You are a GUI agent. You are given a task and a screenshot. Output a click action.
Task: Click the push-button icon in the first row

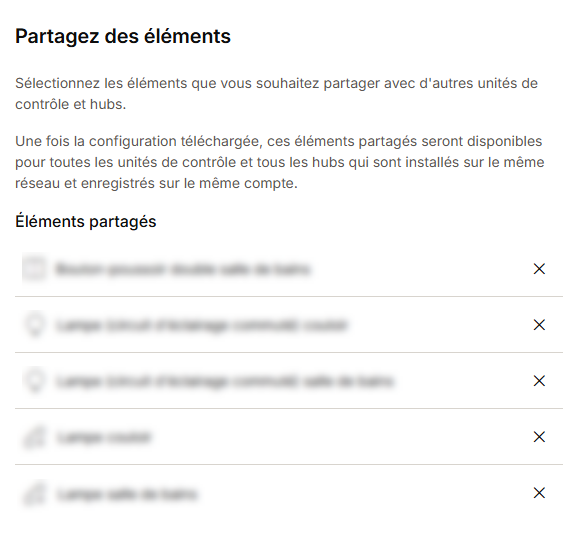pyautogui.click(x=34, y=268)
